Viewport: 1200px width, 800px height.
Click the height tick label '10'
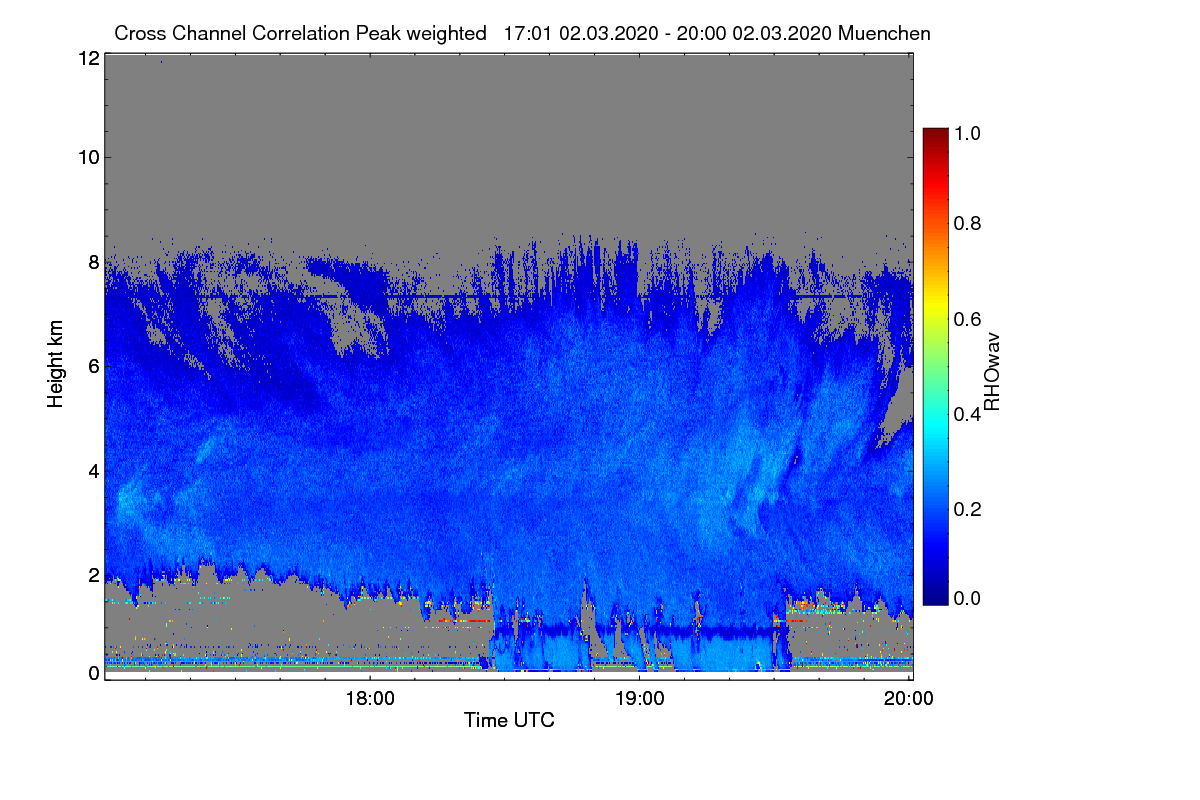87,157
